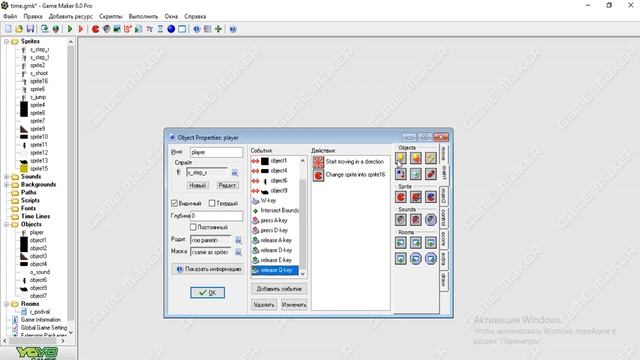Save the game using toolbar disk icon
Screen dimensions: 640x360
click(30, 29)
